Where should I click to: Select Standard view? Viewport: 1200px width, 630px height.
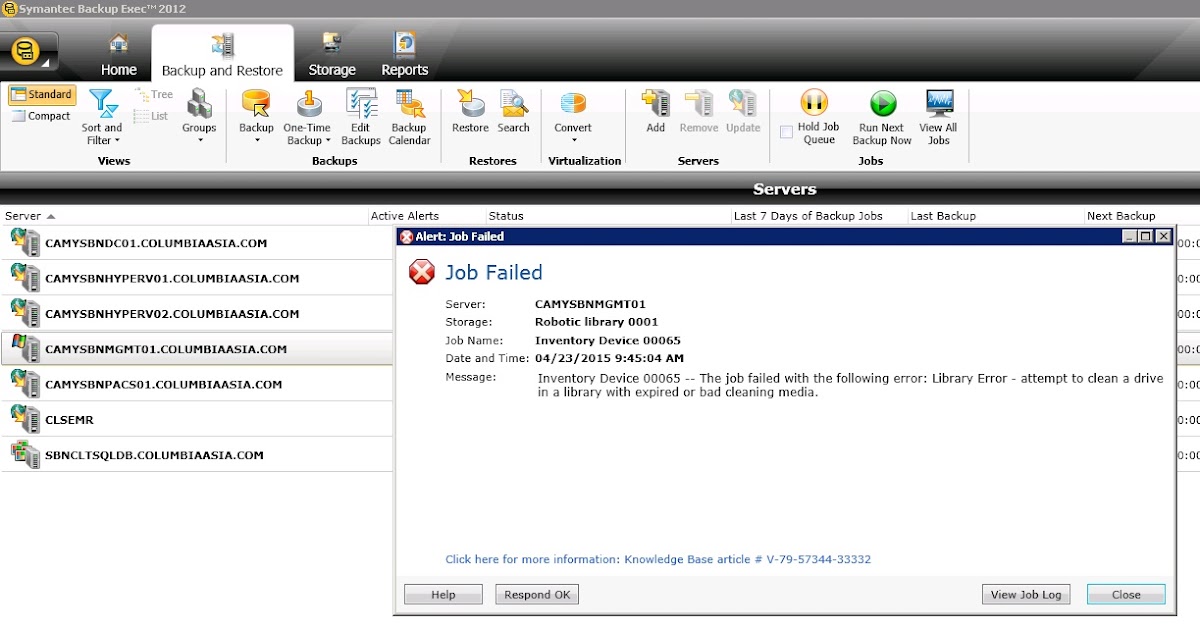pyautogui.click(x=42, y=94)
